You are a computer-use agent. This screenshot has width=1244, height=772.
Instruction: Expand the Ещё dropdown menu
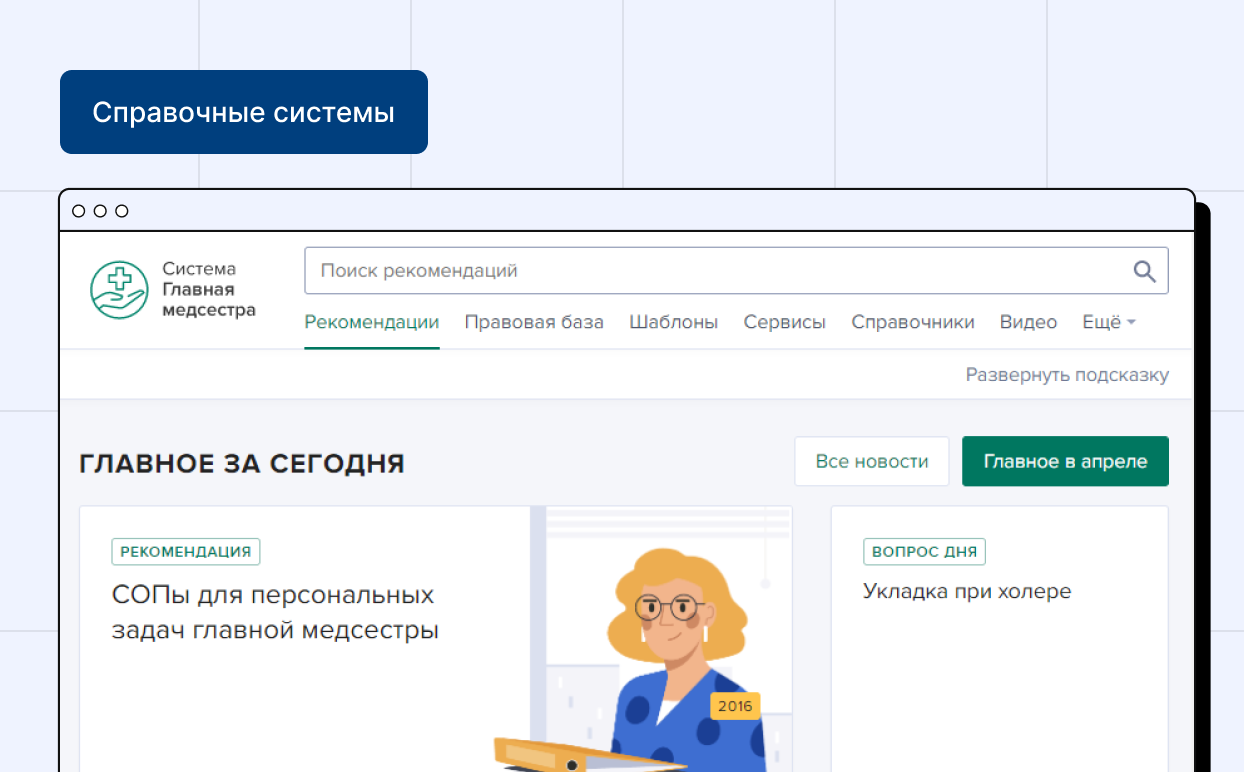[x=1109, y=322]
